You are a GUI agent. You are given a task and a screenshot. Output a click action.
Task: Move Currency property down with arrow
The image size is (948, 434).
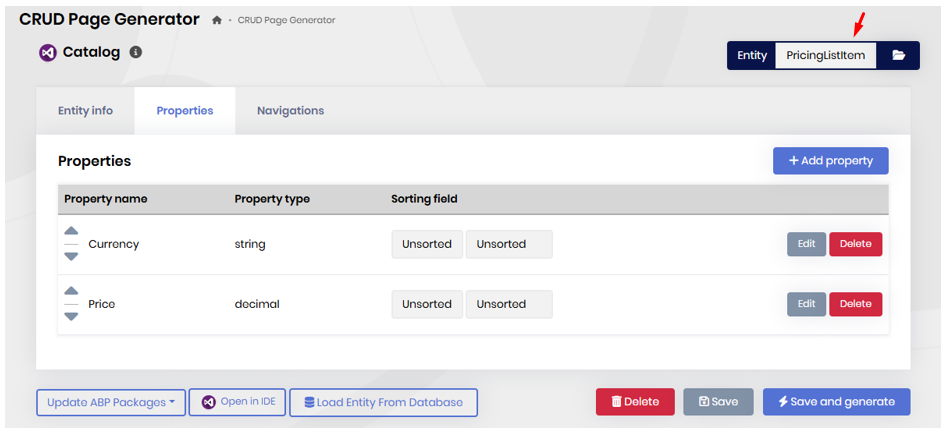tap(71, 256)
